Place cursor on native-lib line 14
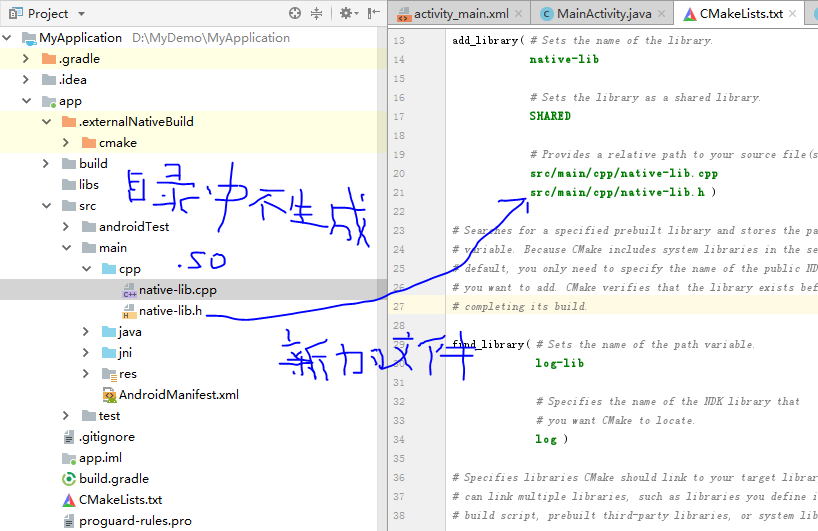The width and height of the screenshot is (818, 531). click(564, 59)
